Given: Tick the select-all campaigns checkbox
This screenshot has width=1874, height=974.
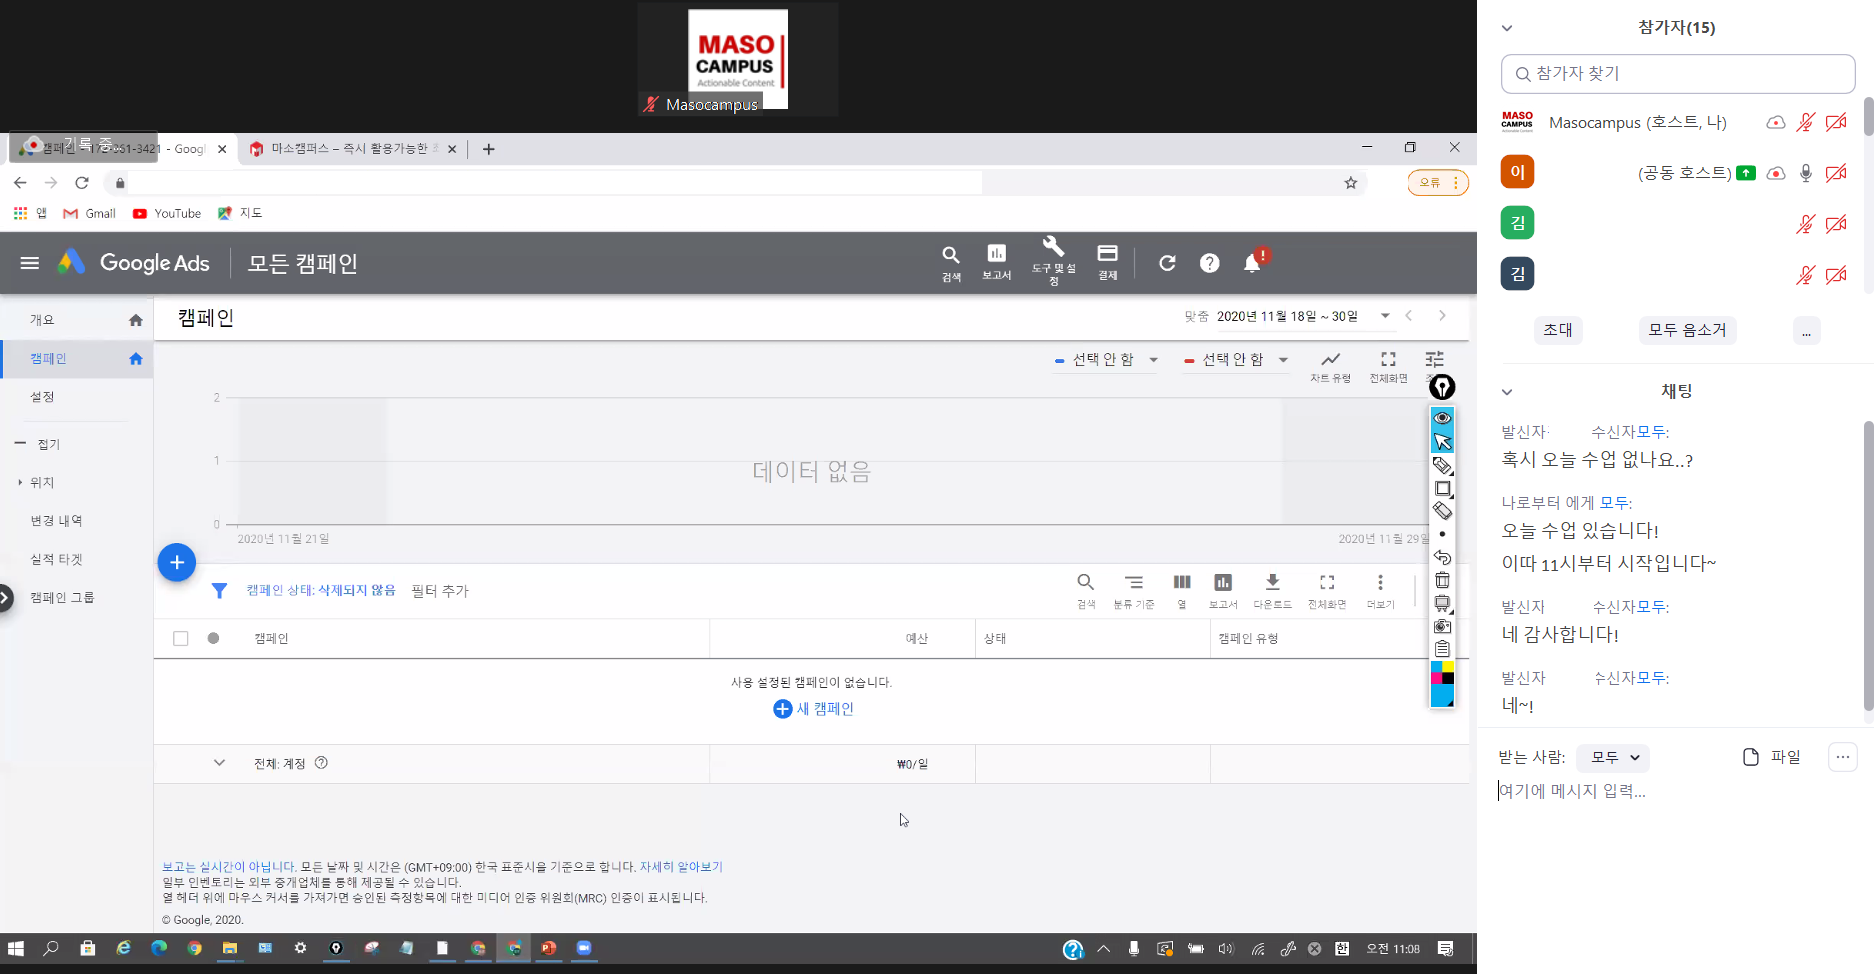Looking at the screenshot, I should [x=181, y=639].
